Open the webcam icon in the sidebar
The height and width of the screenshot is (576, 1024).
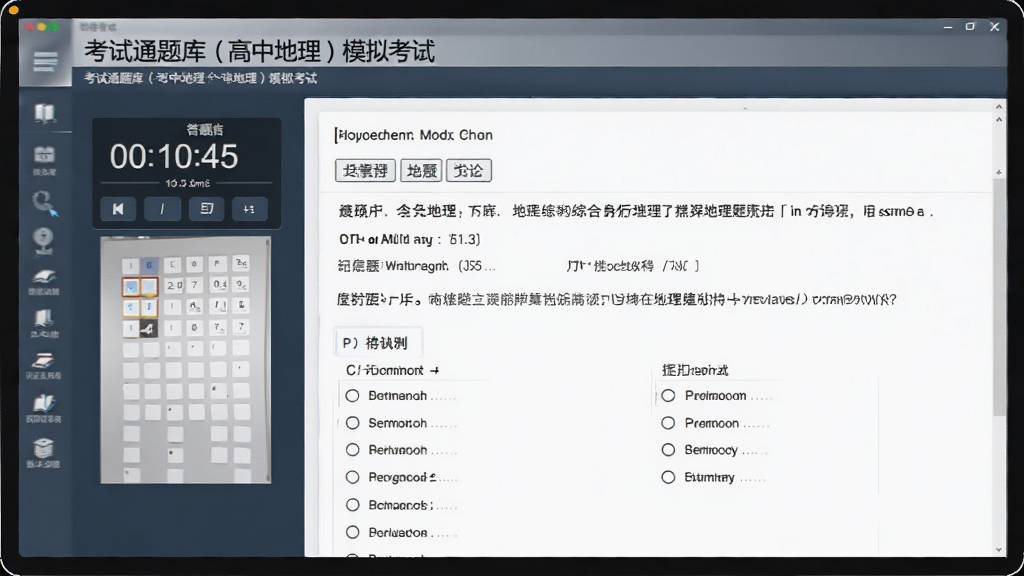tap(44, 240)
